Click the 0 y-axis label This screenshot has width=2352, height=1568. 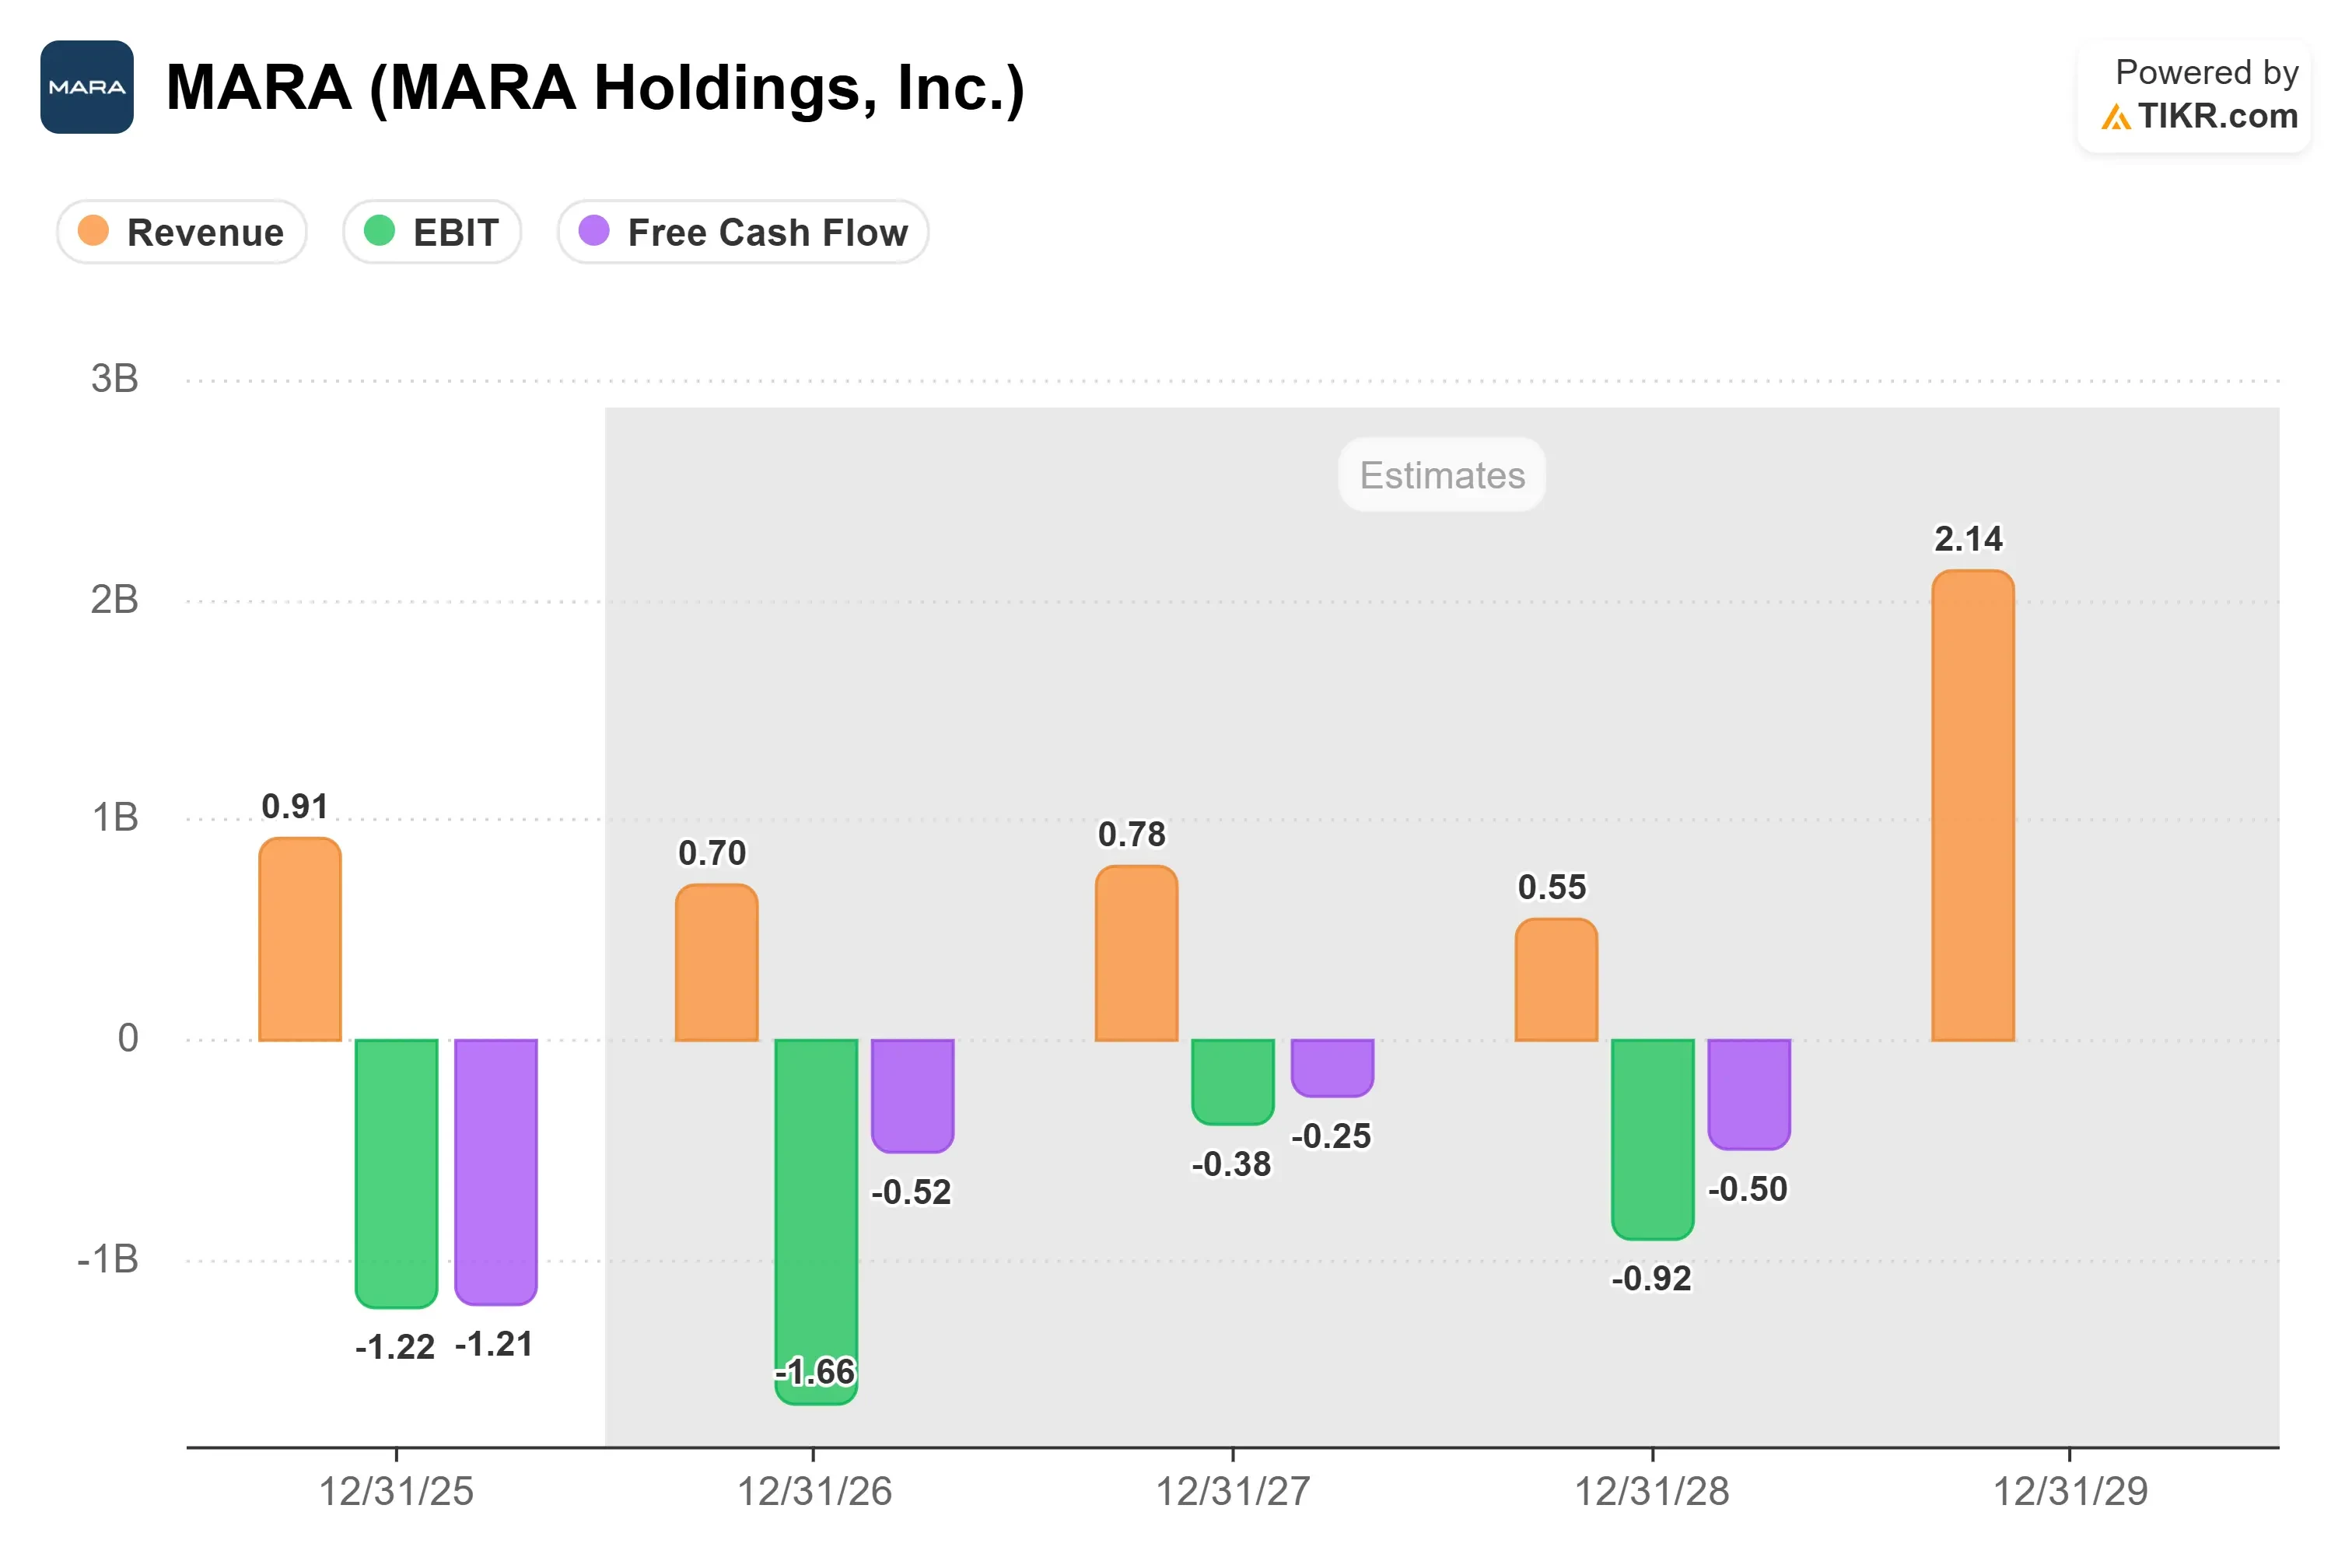tap(128, 1038)
